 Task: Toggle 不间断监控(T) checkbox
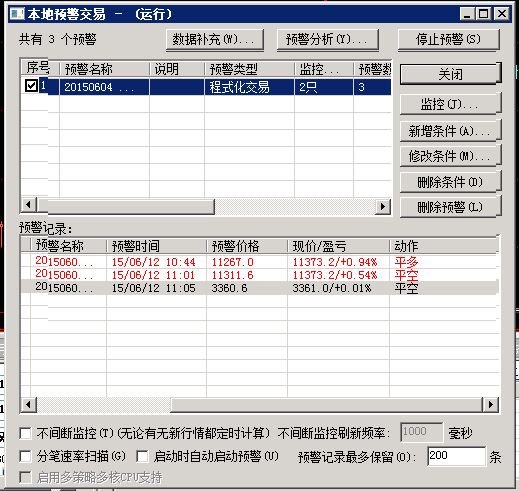point(25,433)
